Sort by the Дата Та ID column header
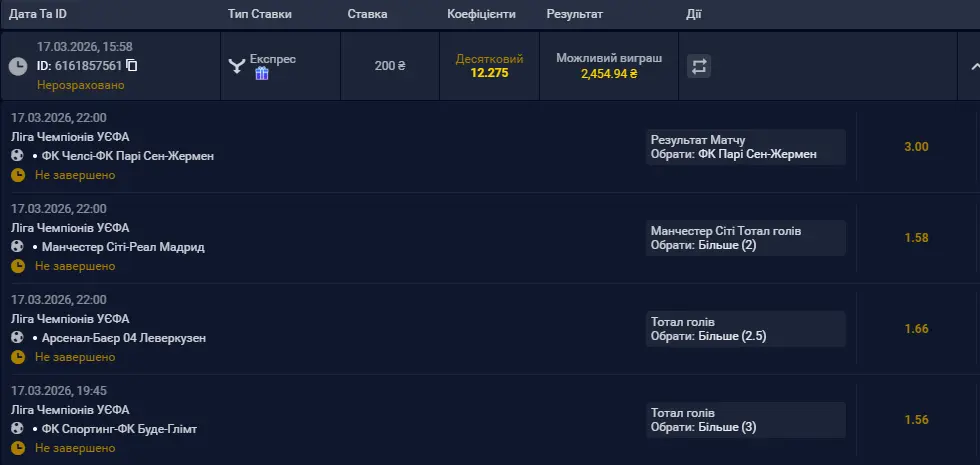Screen dimensions: 980x465 [40, 15]
